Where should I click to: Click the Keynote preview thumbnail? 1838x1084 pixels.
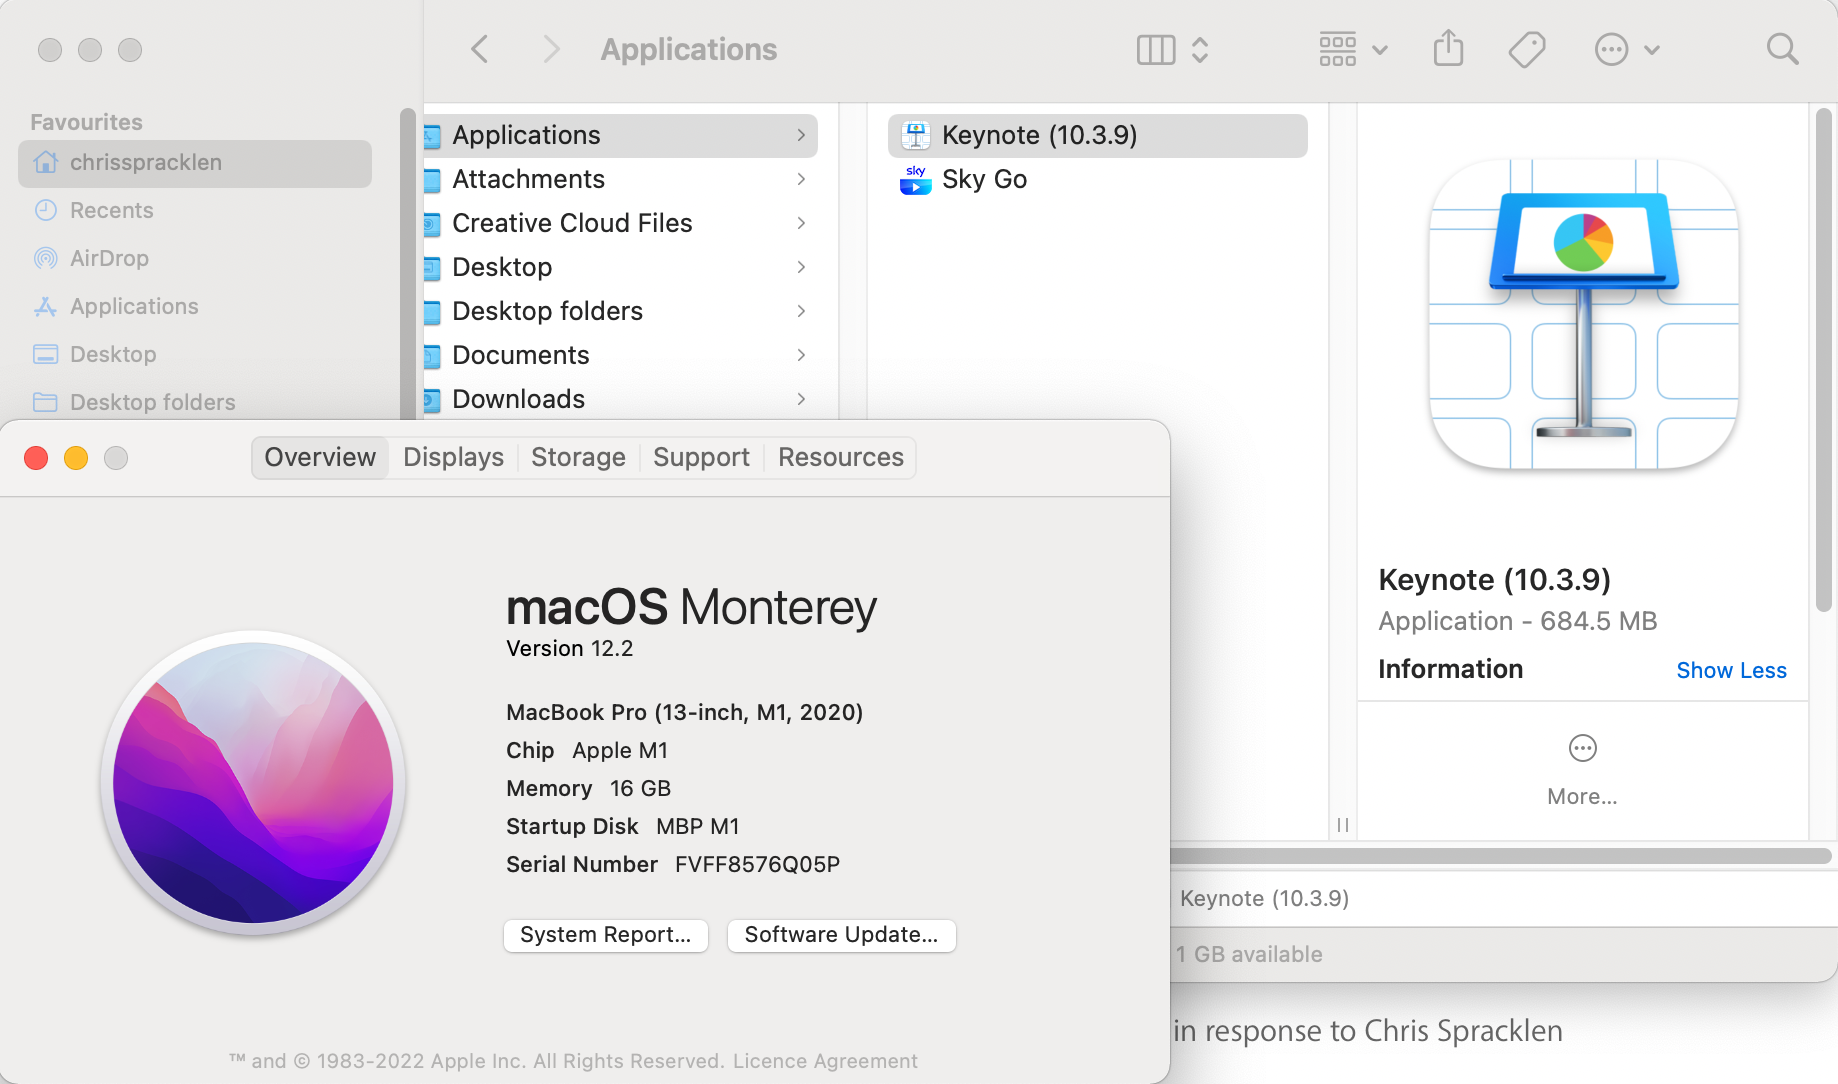1583,314
